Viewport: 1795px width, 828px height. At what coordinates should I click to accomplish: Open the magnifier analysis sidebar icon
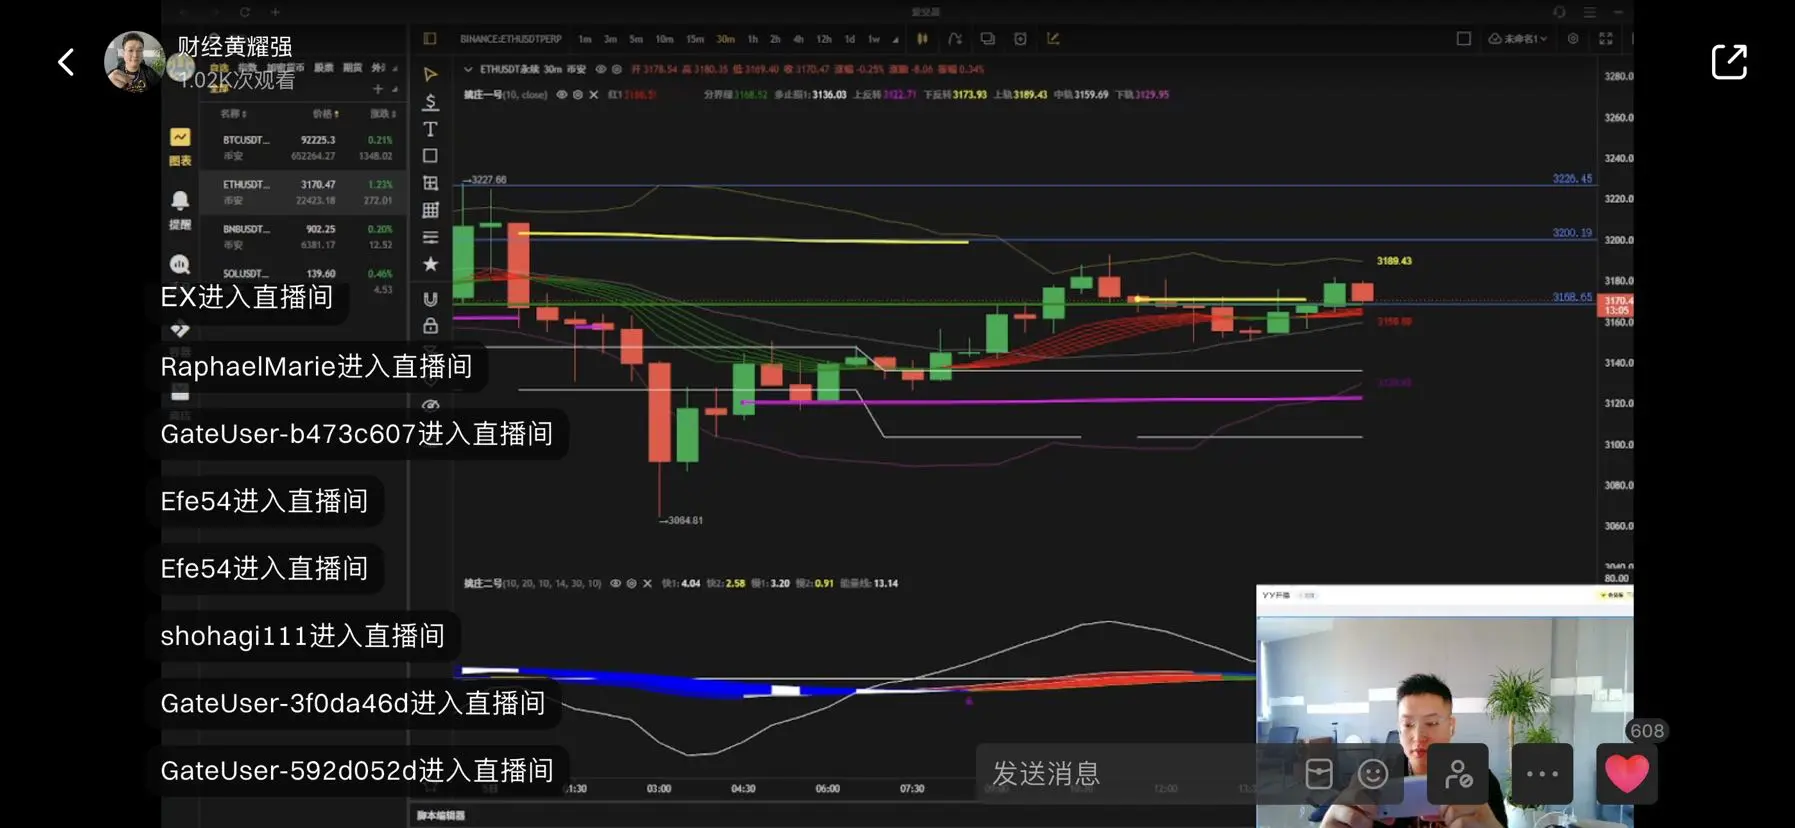tap(180, 264)
